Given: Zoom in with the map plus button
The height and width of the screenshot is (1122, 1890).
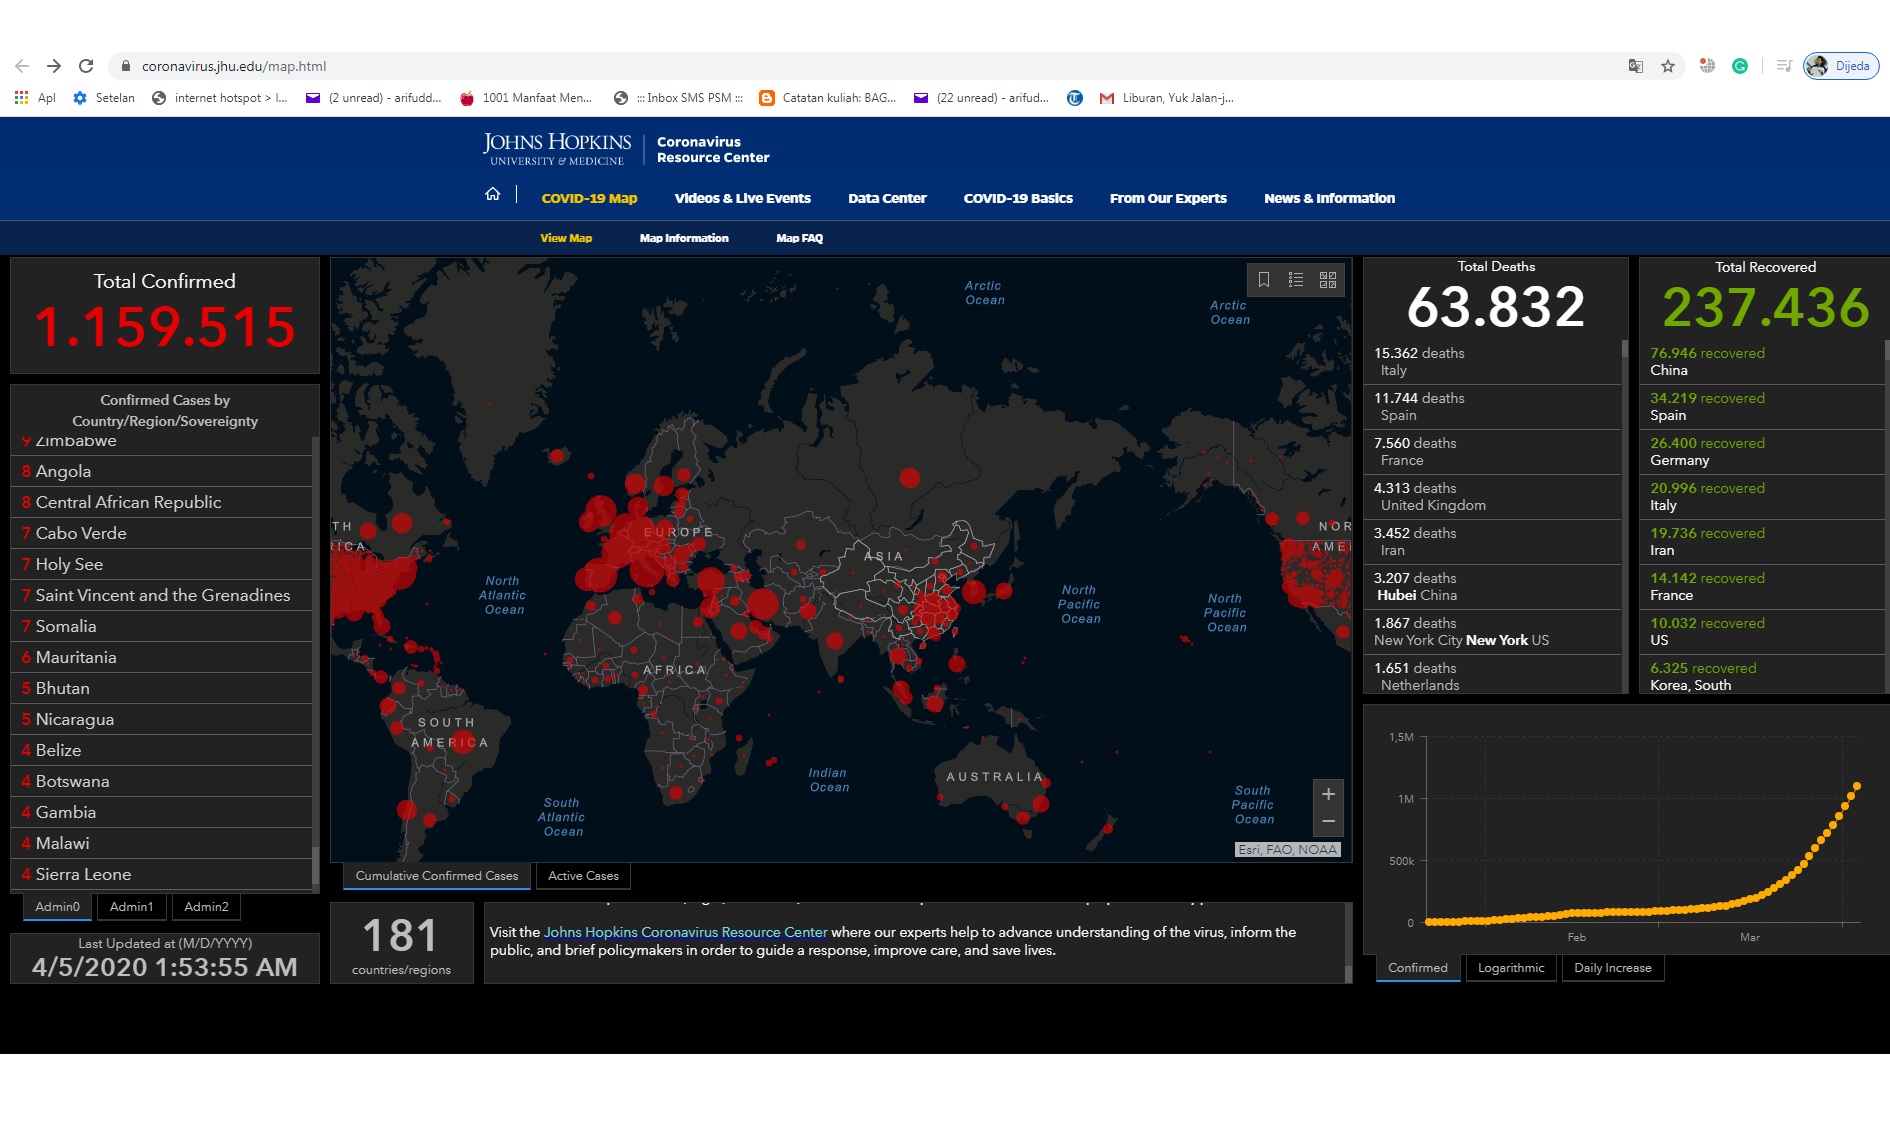Looking at the screenshot, I should tap(1328, 794).
